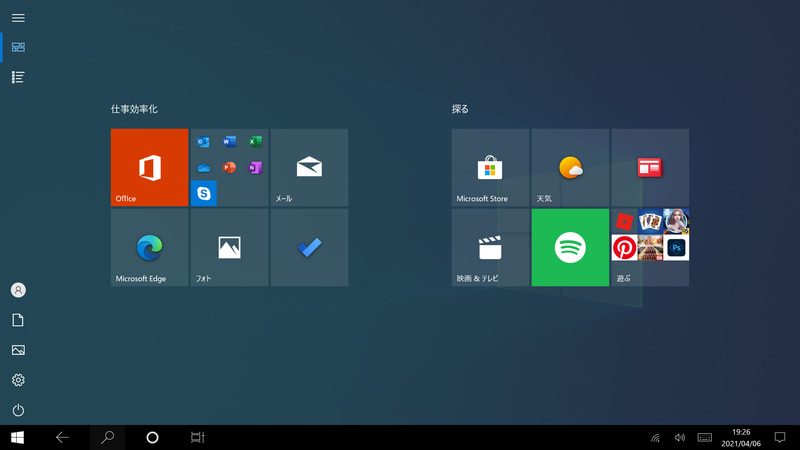Click the Windows Start button

tap(17, 438)
